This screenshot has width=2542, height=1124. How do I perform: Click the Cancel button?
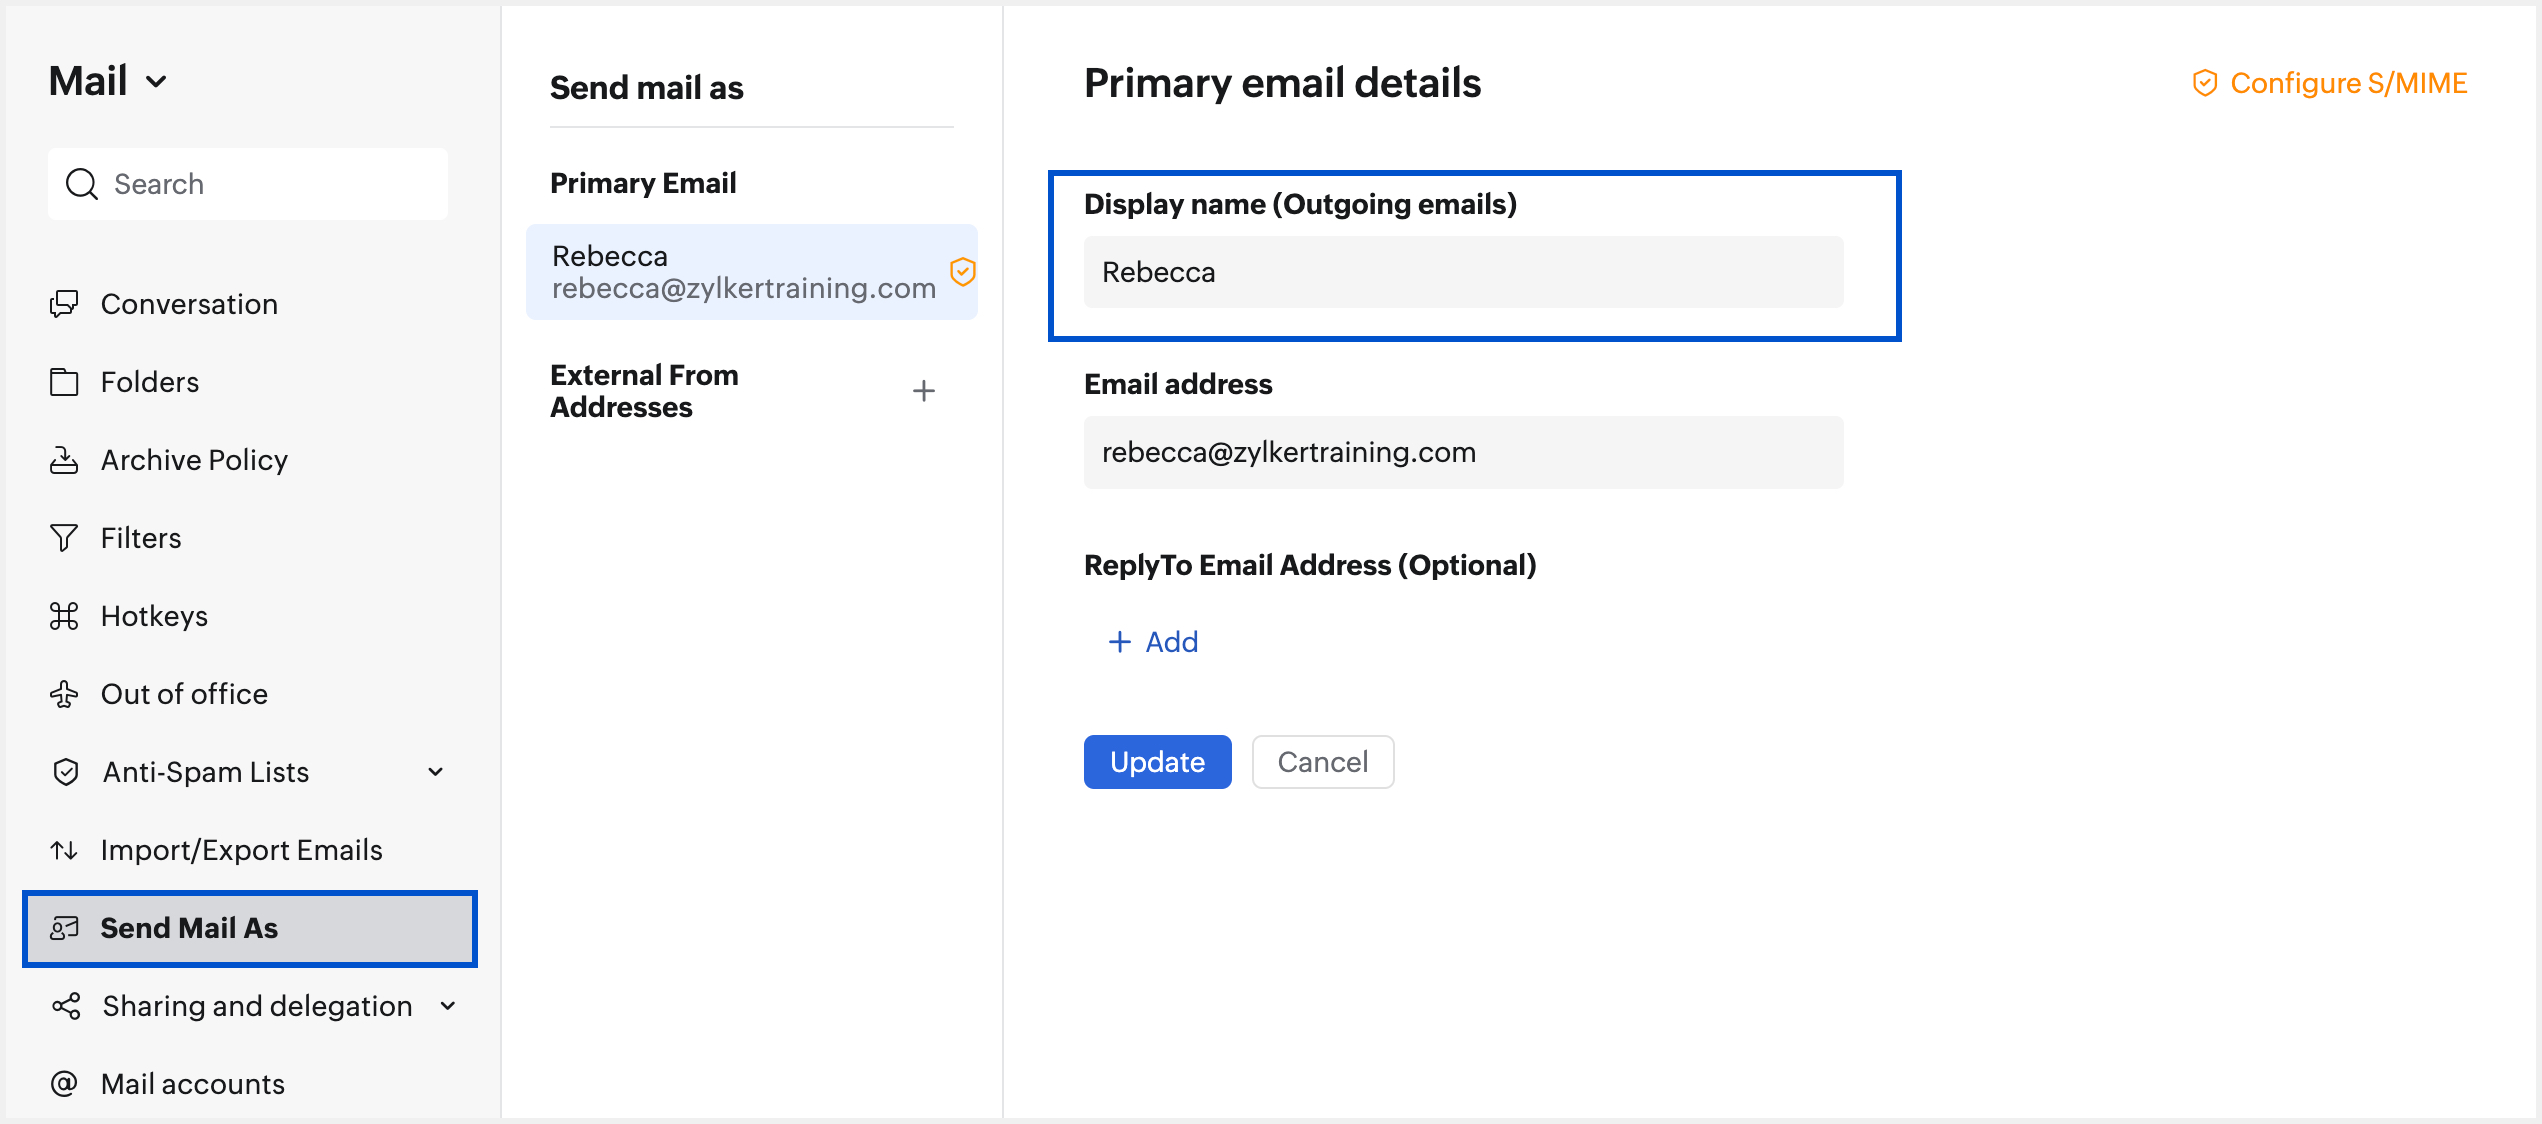(x=1322, y=762)
